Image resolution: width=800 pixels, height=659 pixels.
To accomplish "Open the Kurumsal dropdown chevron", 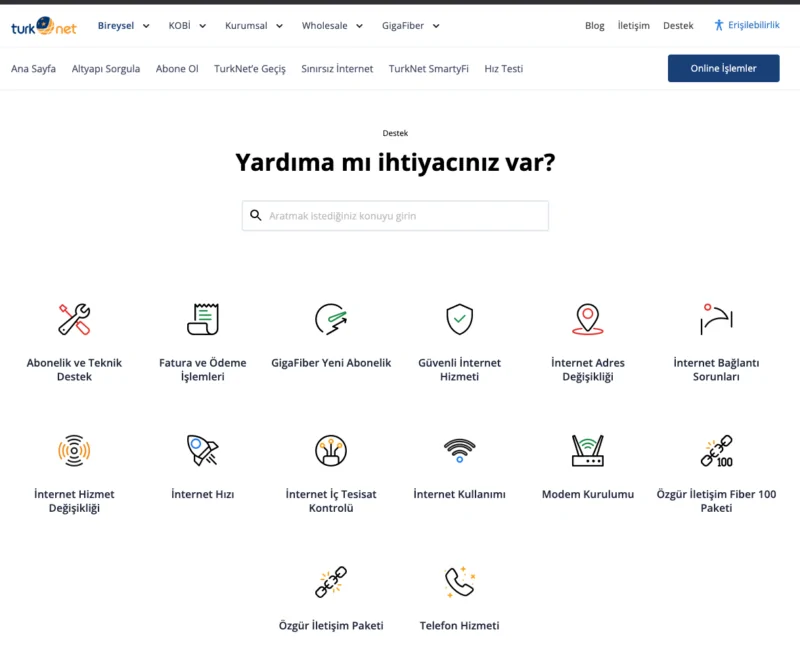I will [280, 26].
